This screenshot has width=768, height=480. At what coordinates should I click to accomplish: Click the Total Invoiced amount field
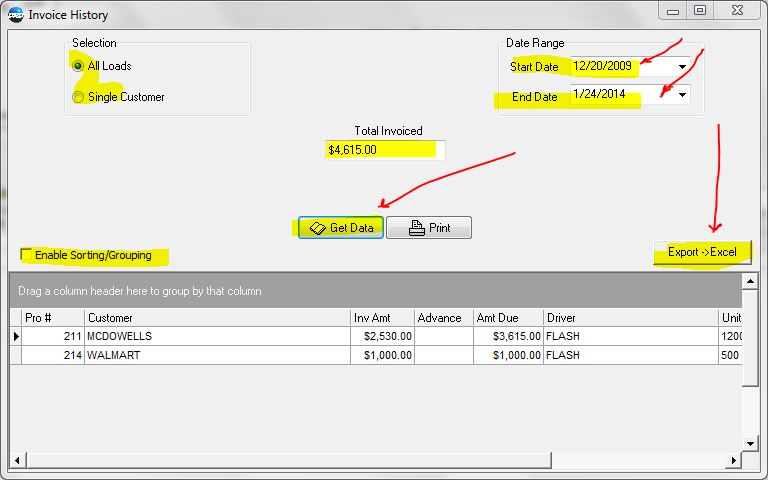[x=384, y=150]
